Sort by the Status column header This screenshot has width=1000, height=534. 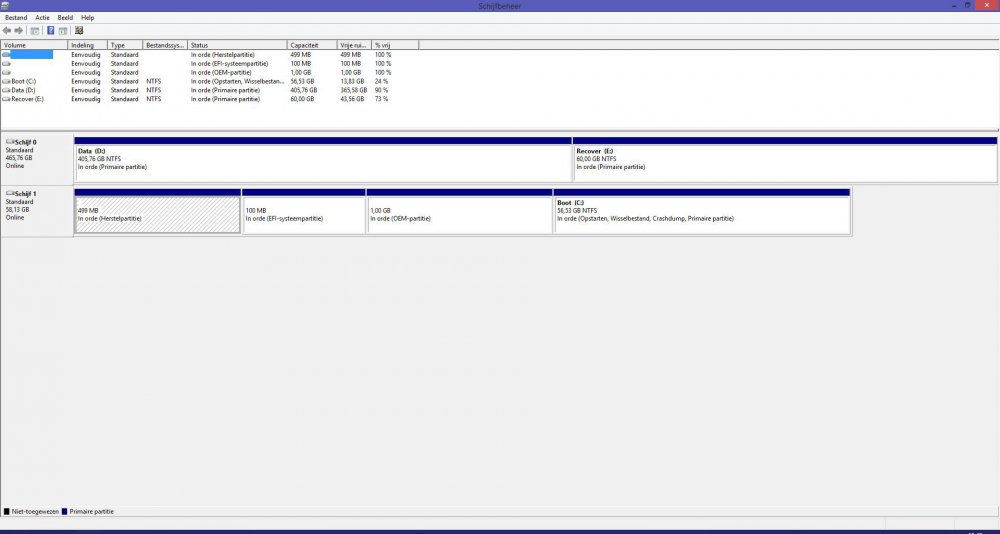point(238,45)
